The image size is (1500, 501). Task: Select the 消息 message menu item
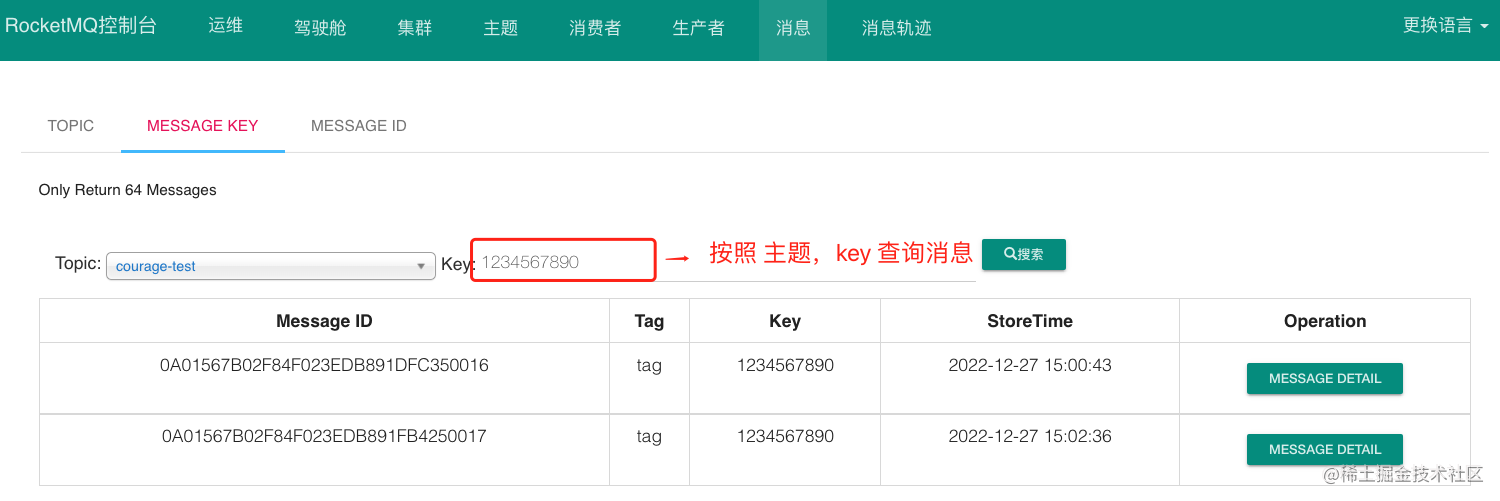click(793, 27)
